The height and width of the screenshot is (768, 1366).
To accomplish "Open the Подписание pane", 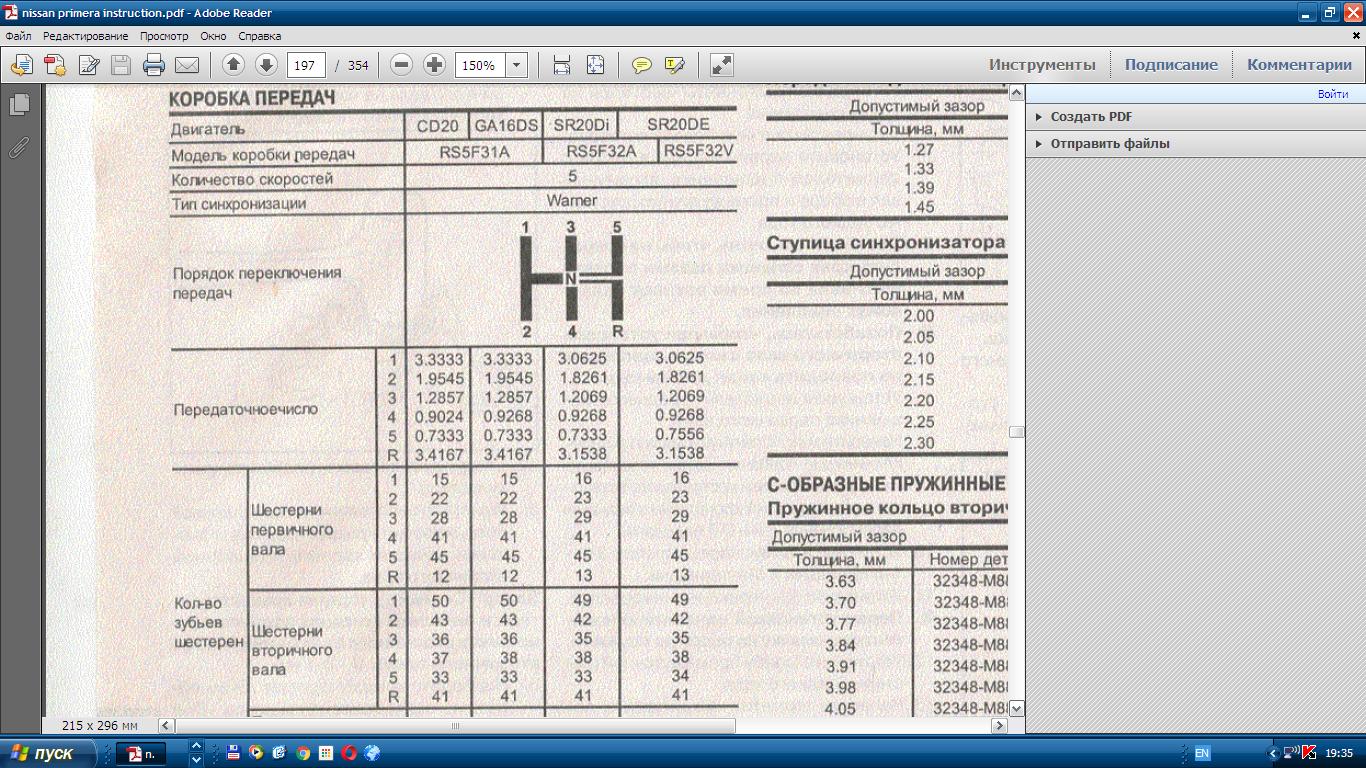I will [1171, 64].
